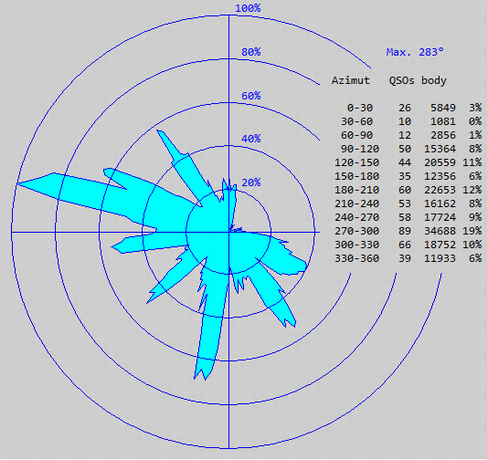Click the 80% ring label
This screenshot has height=460, width=487.
[251, 52]
